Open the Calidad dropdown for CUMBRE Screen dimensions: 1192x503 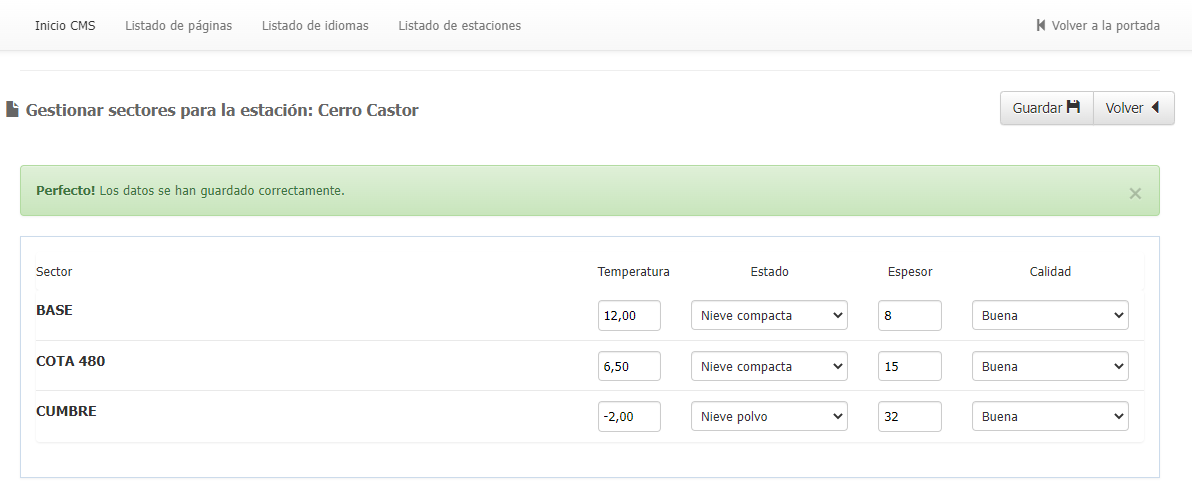[1051, 416]
